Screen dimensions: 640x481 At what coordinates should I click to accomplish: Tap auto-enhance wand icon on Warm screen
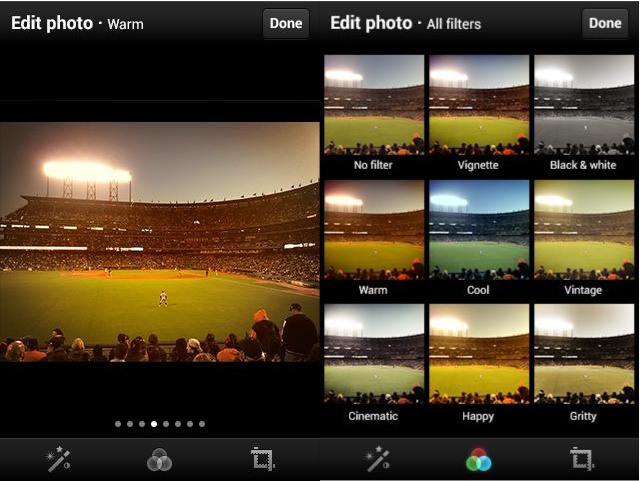[57, 460]
